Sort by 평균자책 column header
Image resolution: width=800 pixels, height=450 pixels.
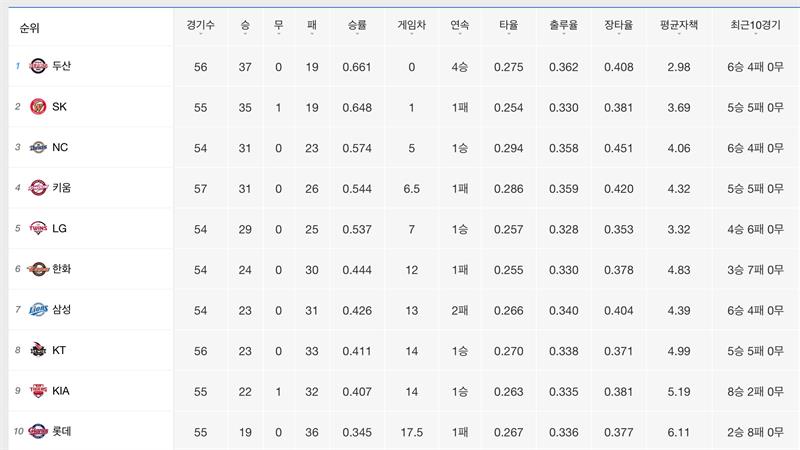point(679,24)
